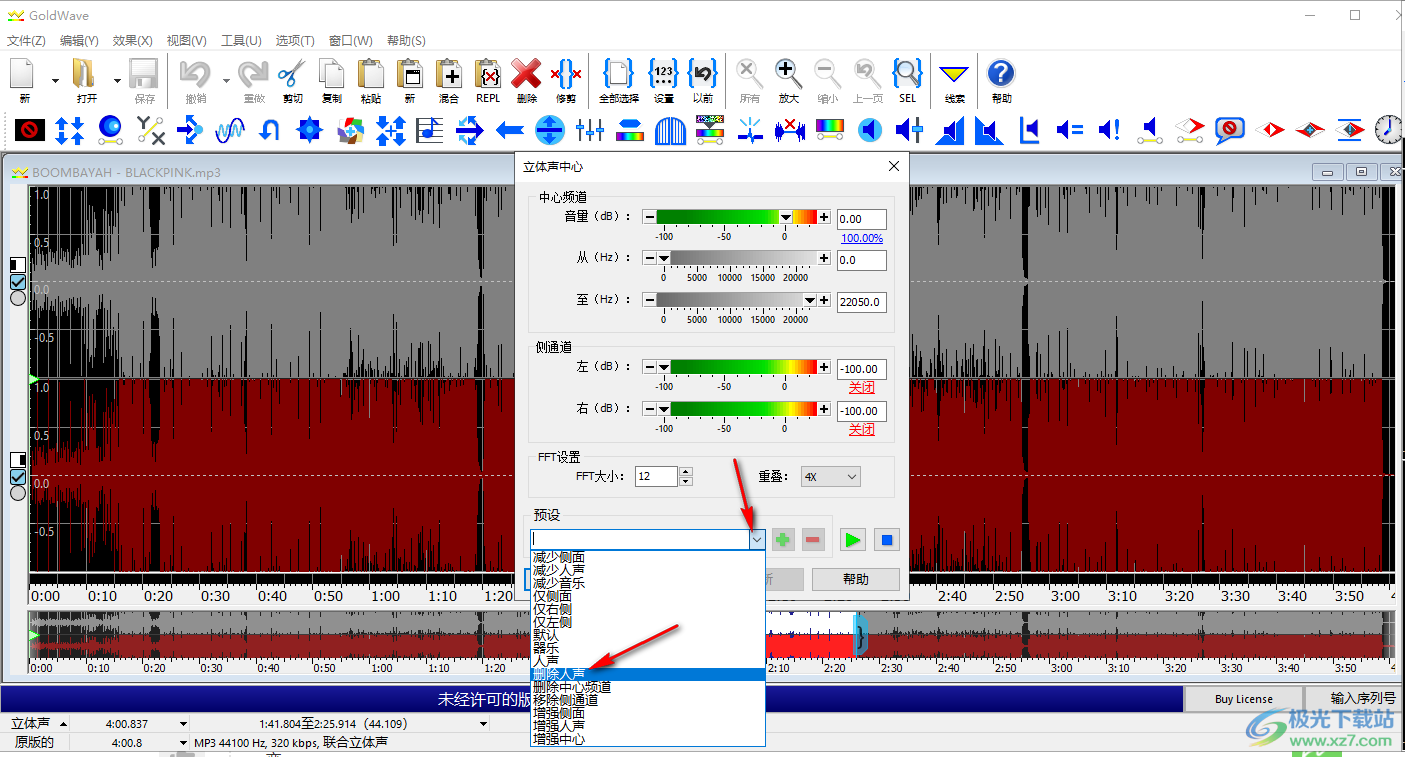The width and height of the screenshot is (1405, 757).
Task: Click the 至 (Hz) frequency slider handle
Action: click(x=810, y=300)
